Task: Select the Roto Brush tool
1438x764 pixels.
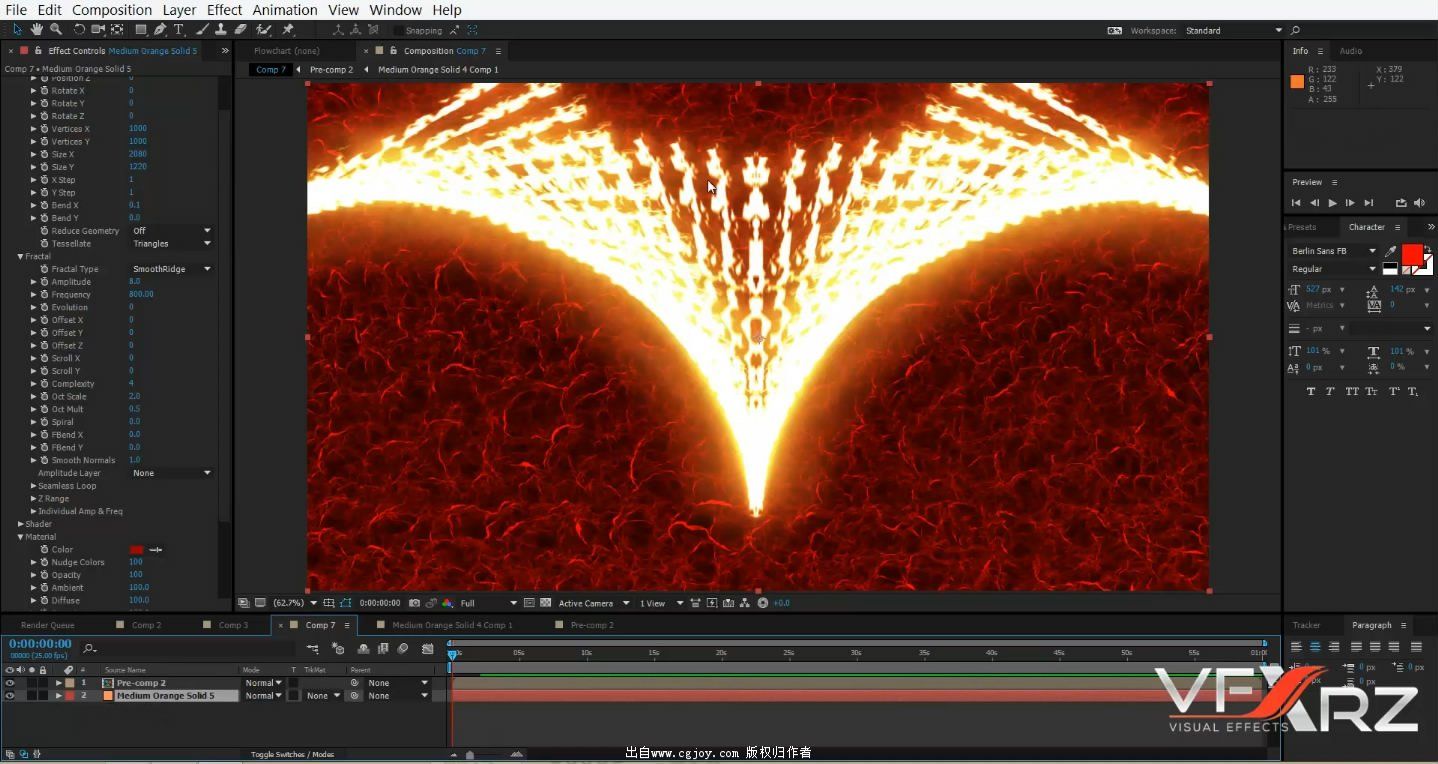Action: (x=265, y=30)
